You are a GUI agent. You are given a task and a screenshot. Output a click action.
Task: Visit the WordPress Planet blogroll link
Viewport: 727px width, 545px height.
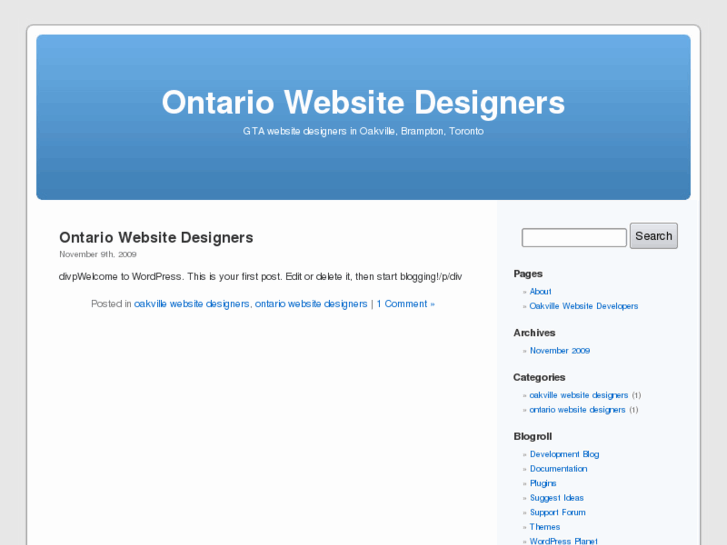(x=563, y=541)
